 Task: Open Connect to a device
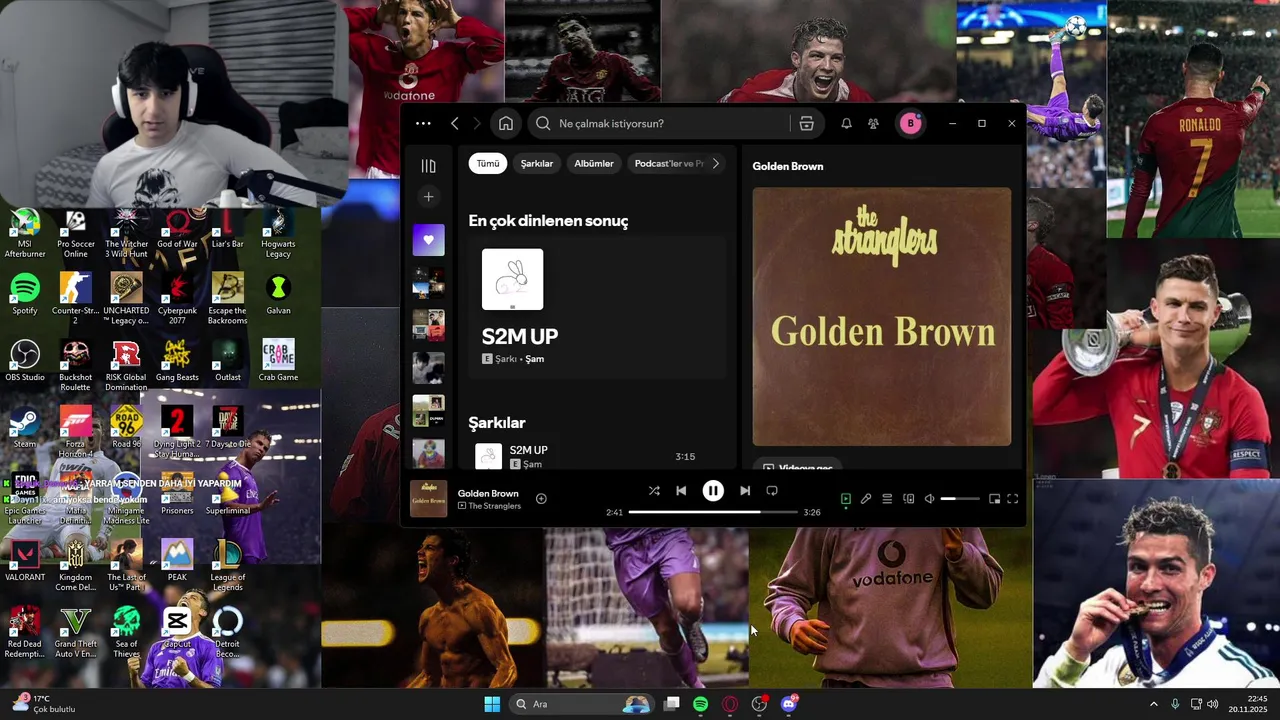[x=908, y=498]
